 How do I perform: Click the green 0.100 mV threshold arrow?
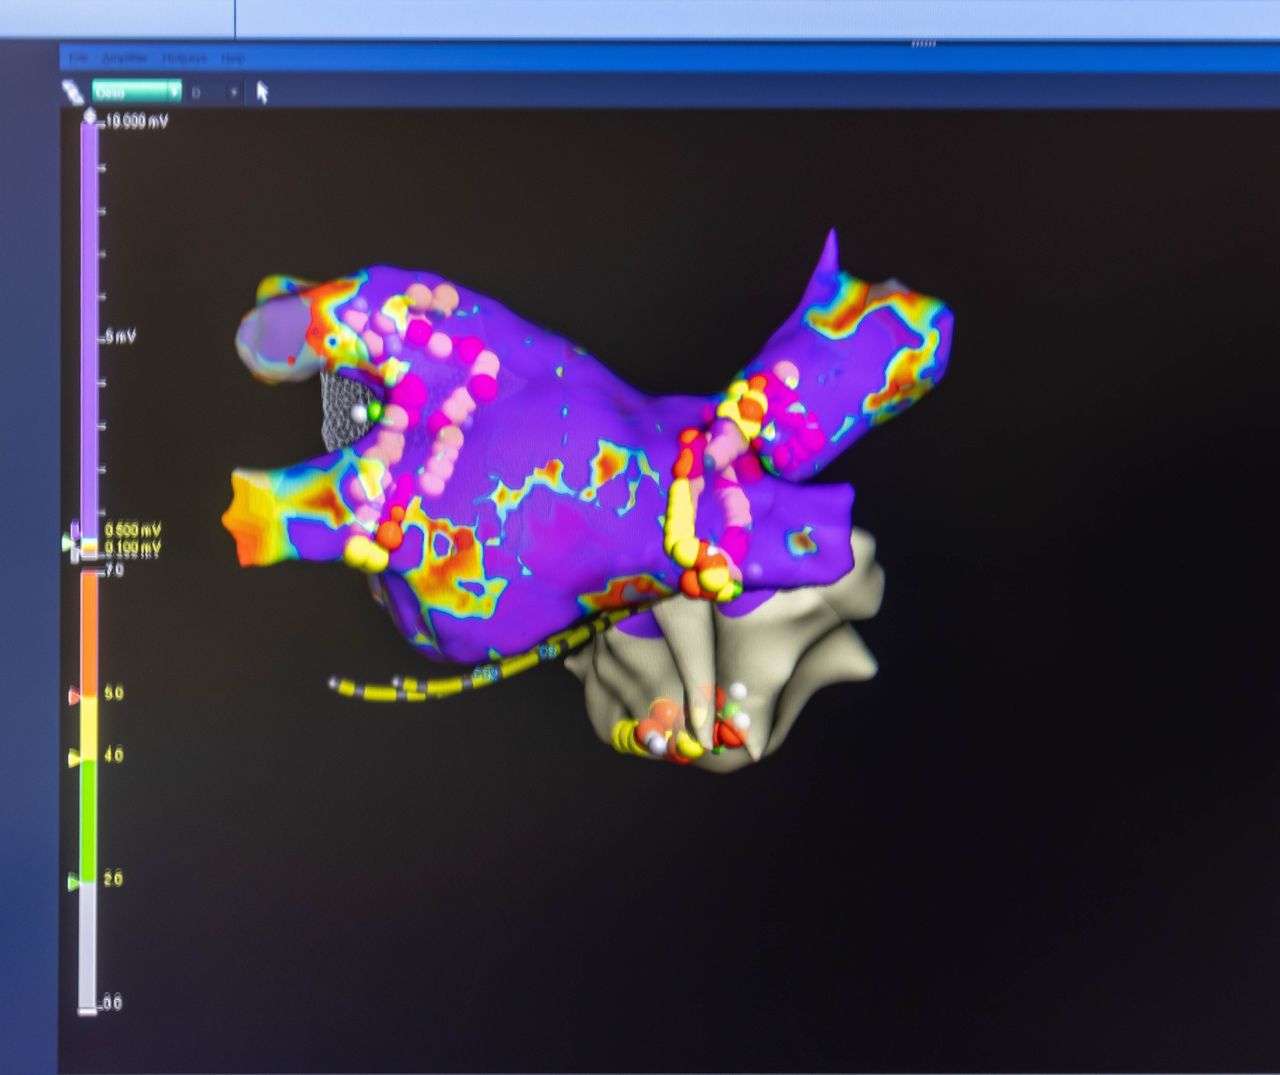pos(68,542)
